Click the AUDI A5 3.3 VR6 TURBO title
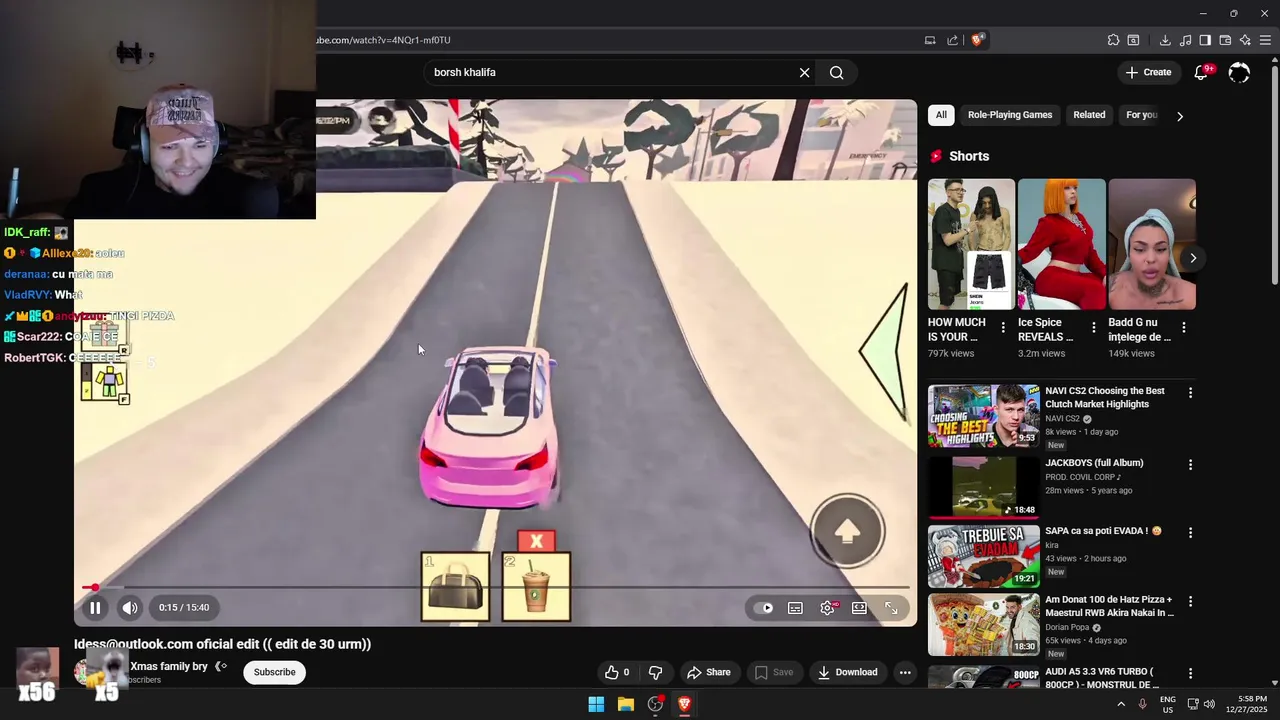 click(x=1102, y=678)
